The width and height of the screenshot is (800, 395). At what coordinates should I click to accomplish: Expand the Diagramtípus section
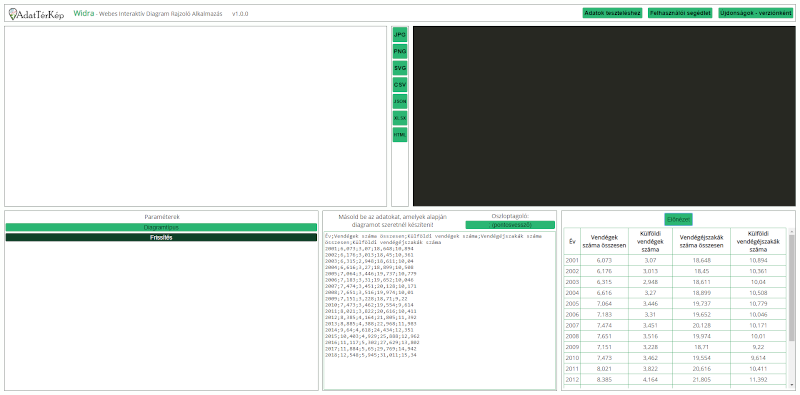pyautogui.click(x=161, y=227)
